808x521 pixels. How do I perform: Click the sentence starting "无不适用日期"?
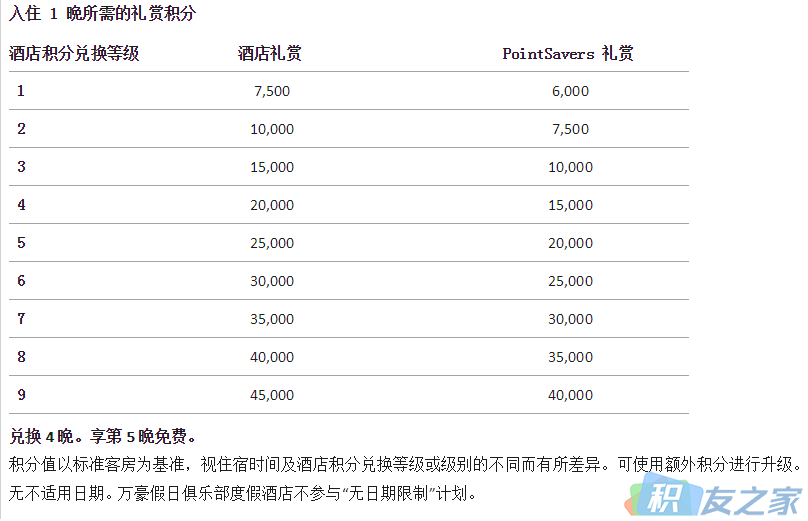[242, 494]
